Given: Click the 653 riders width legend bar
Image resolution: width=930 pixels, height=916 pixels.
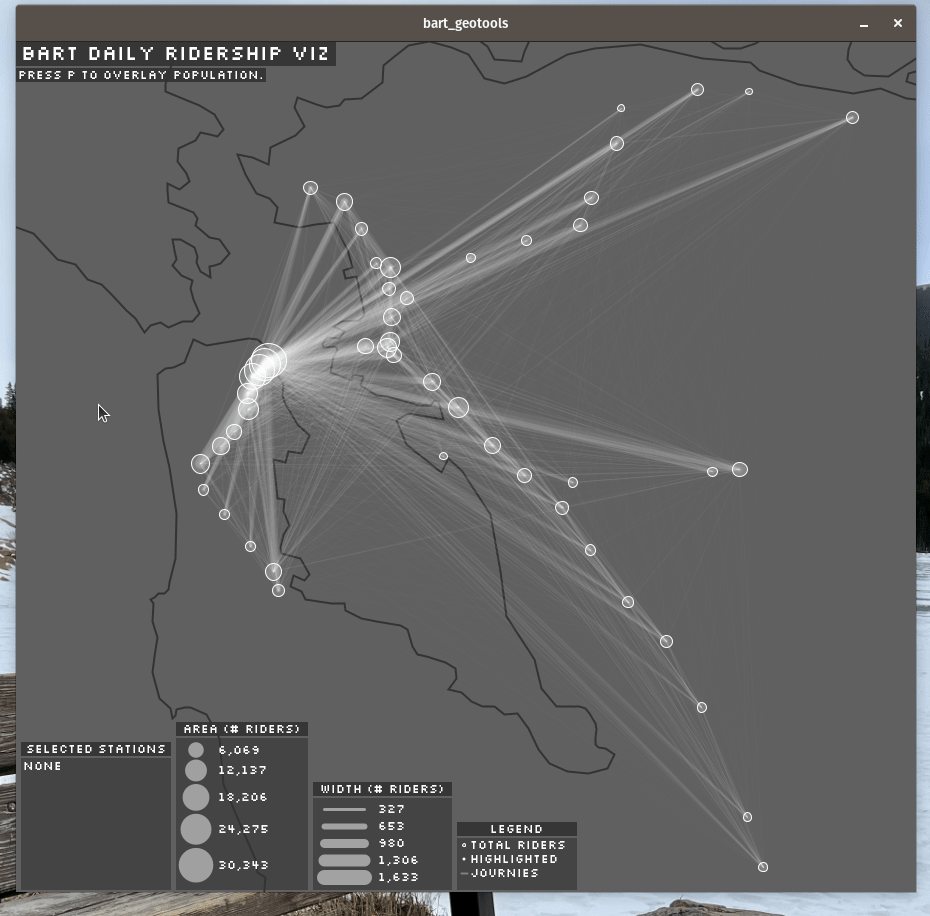Looking at the screenshot, I should pos(344,826).
